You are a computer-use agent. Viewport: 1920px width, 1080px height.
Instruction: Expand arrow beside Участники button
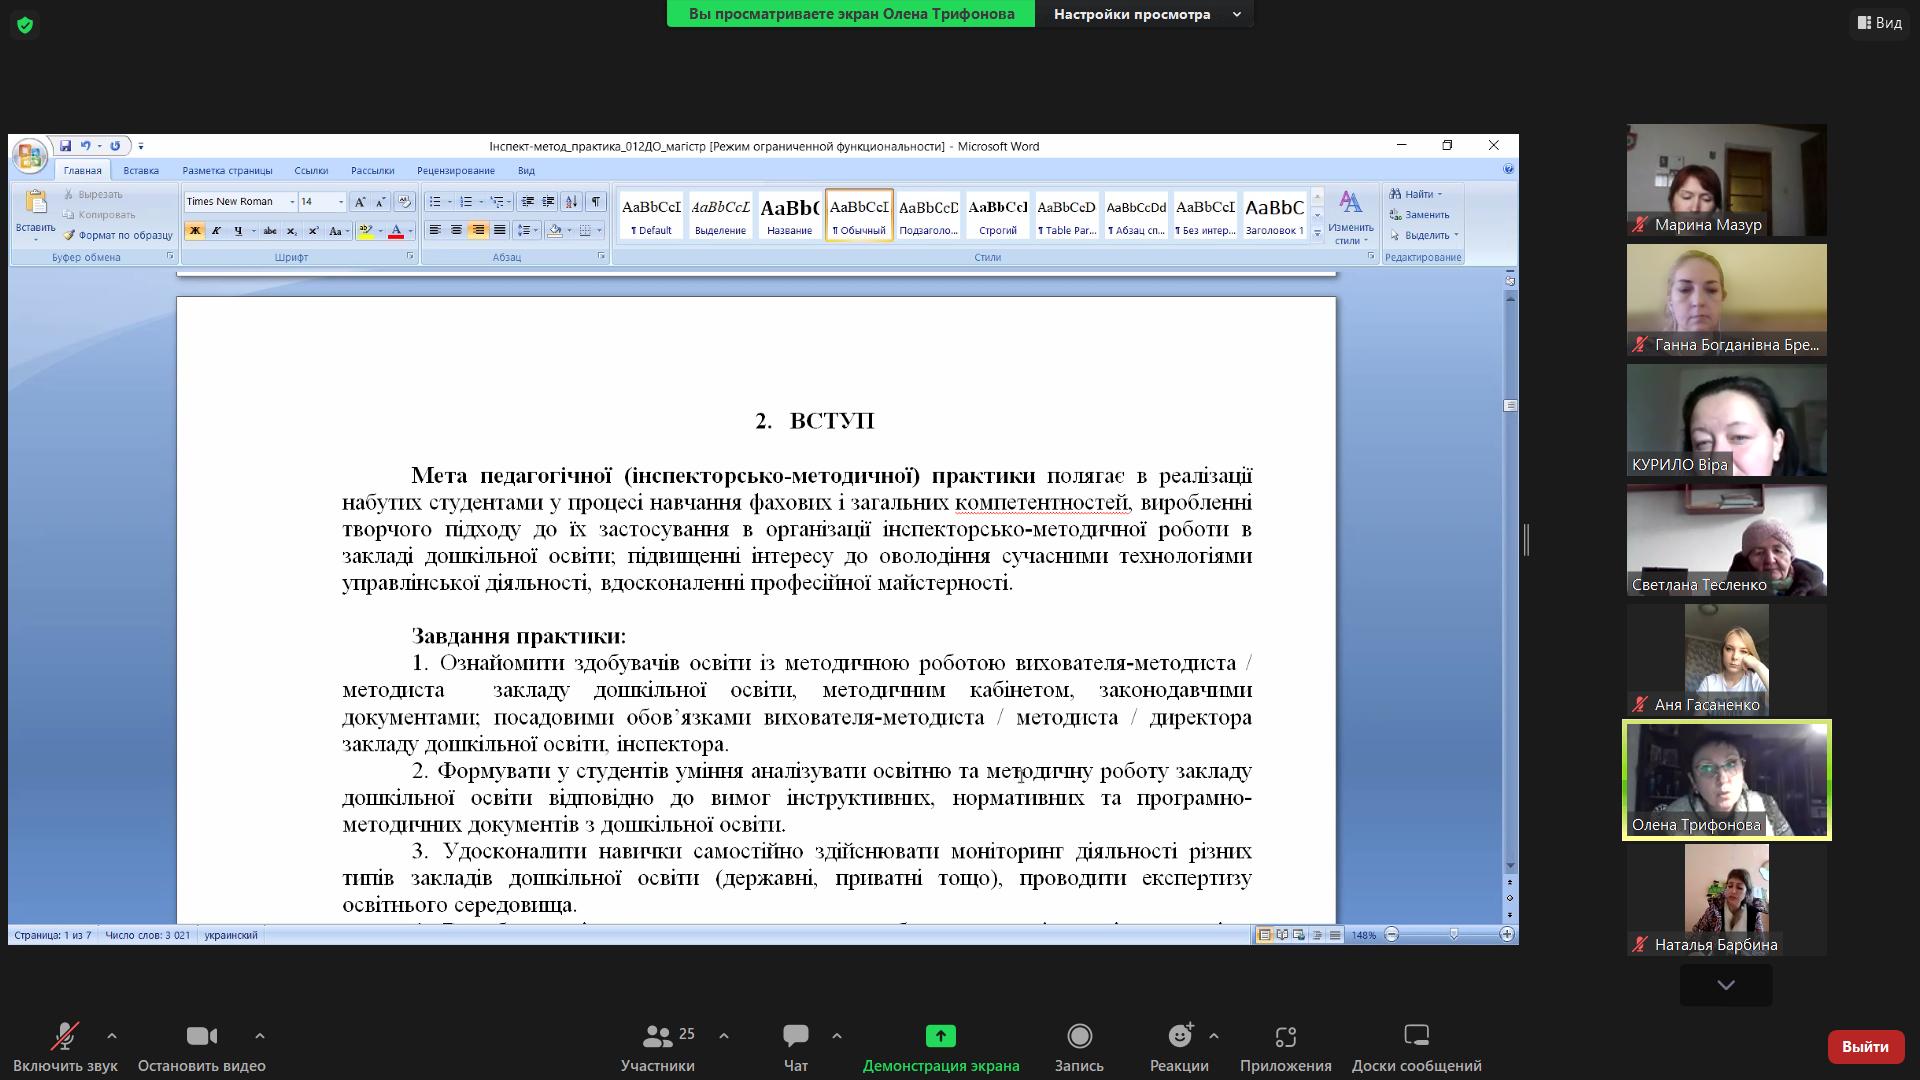pyautogui.click(x=724, y=1036)
